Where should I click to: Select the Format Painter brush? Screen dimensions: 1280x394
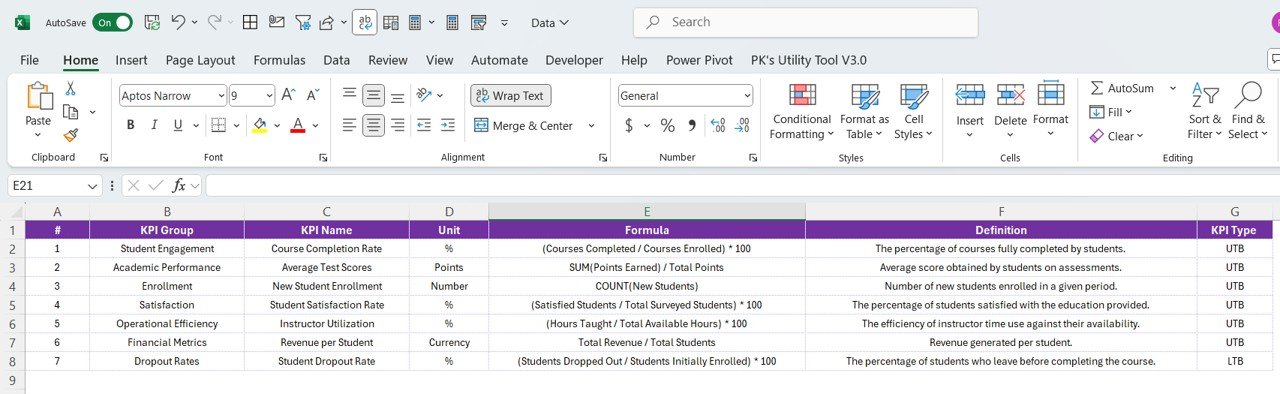coord(71,135)
